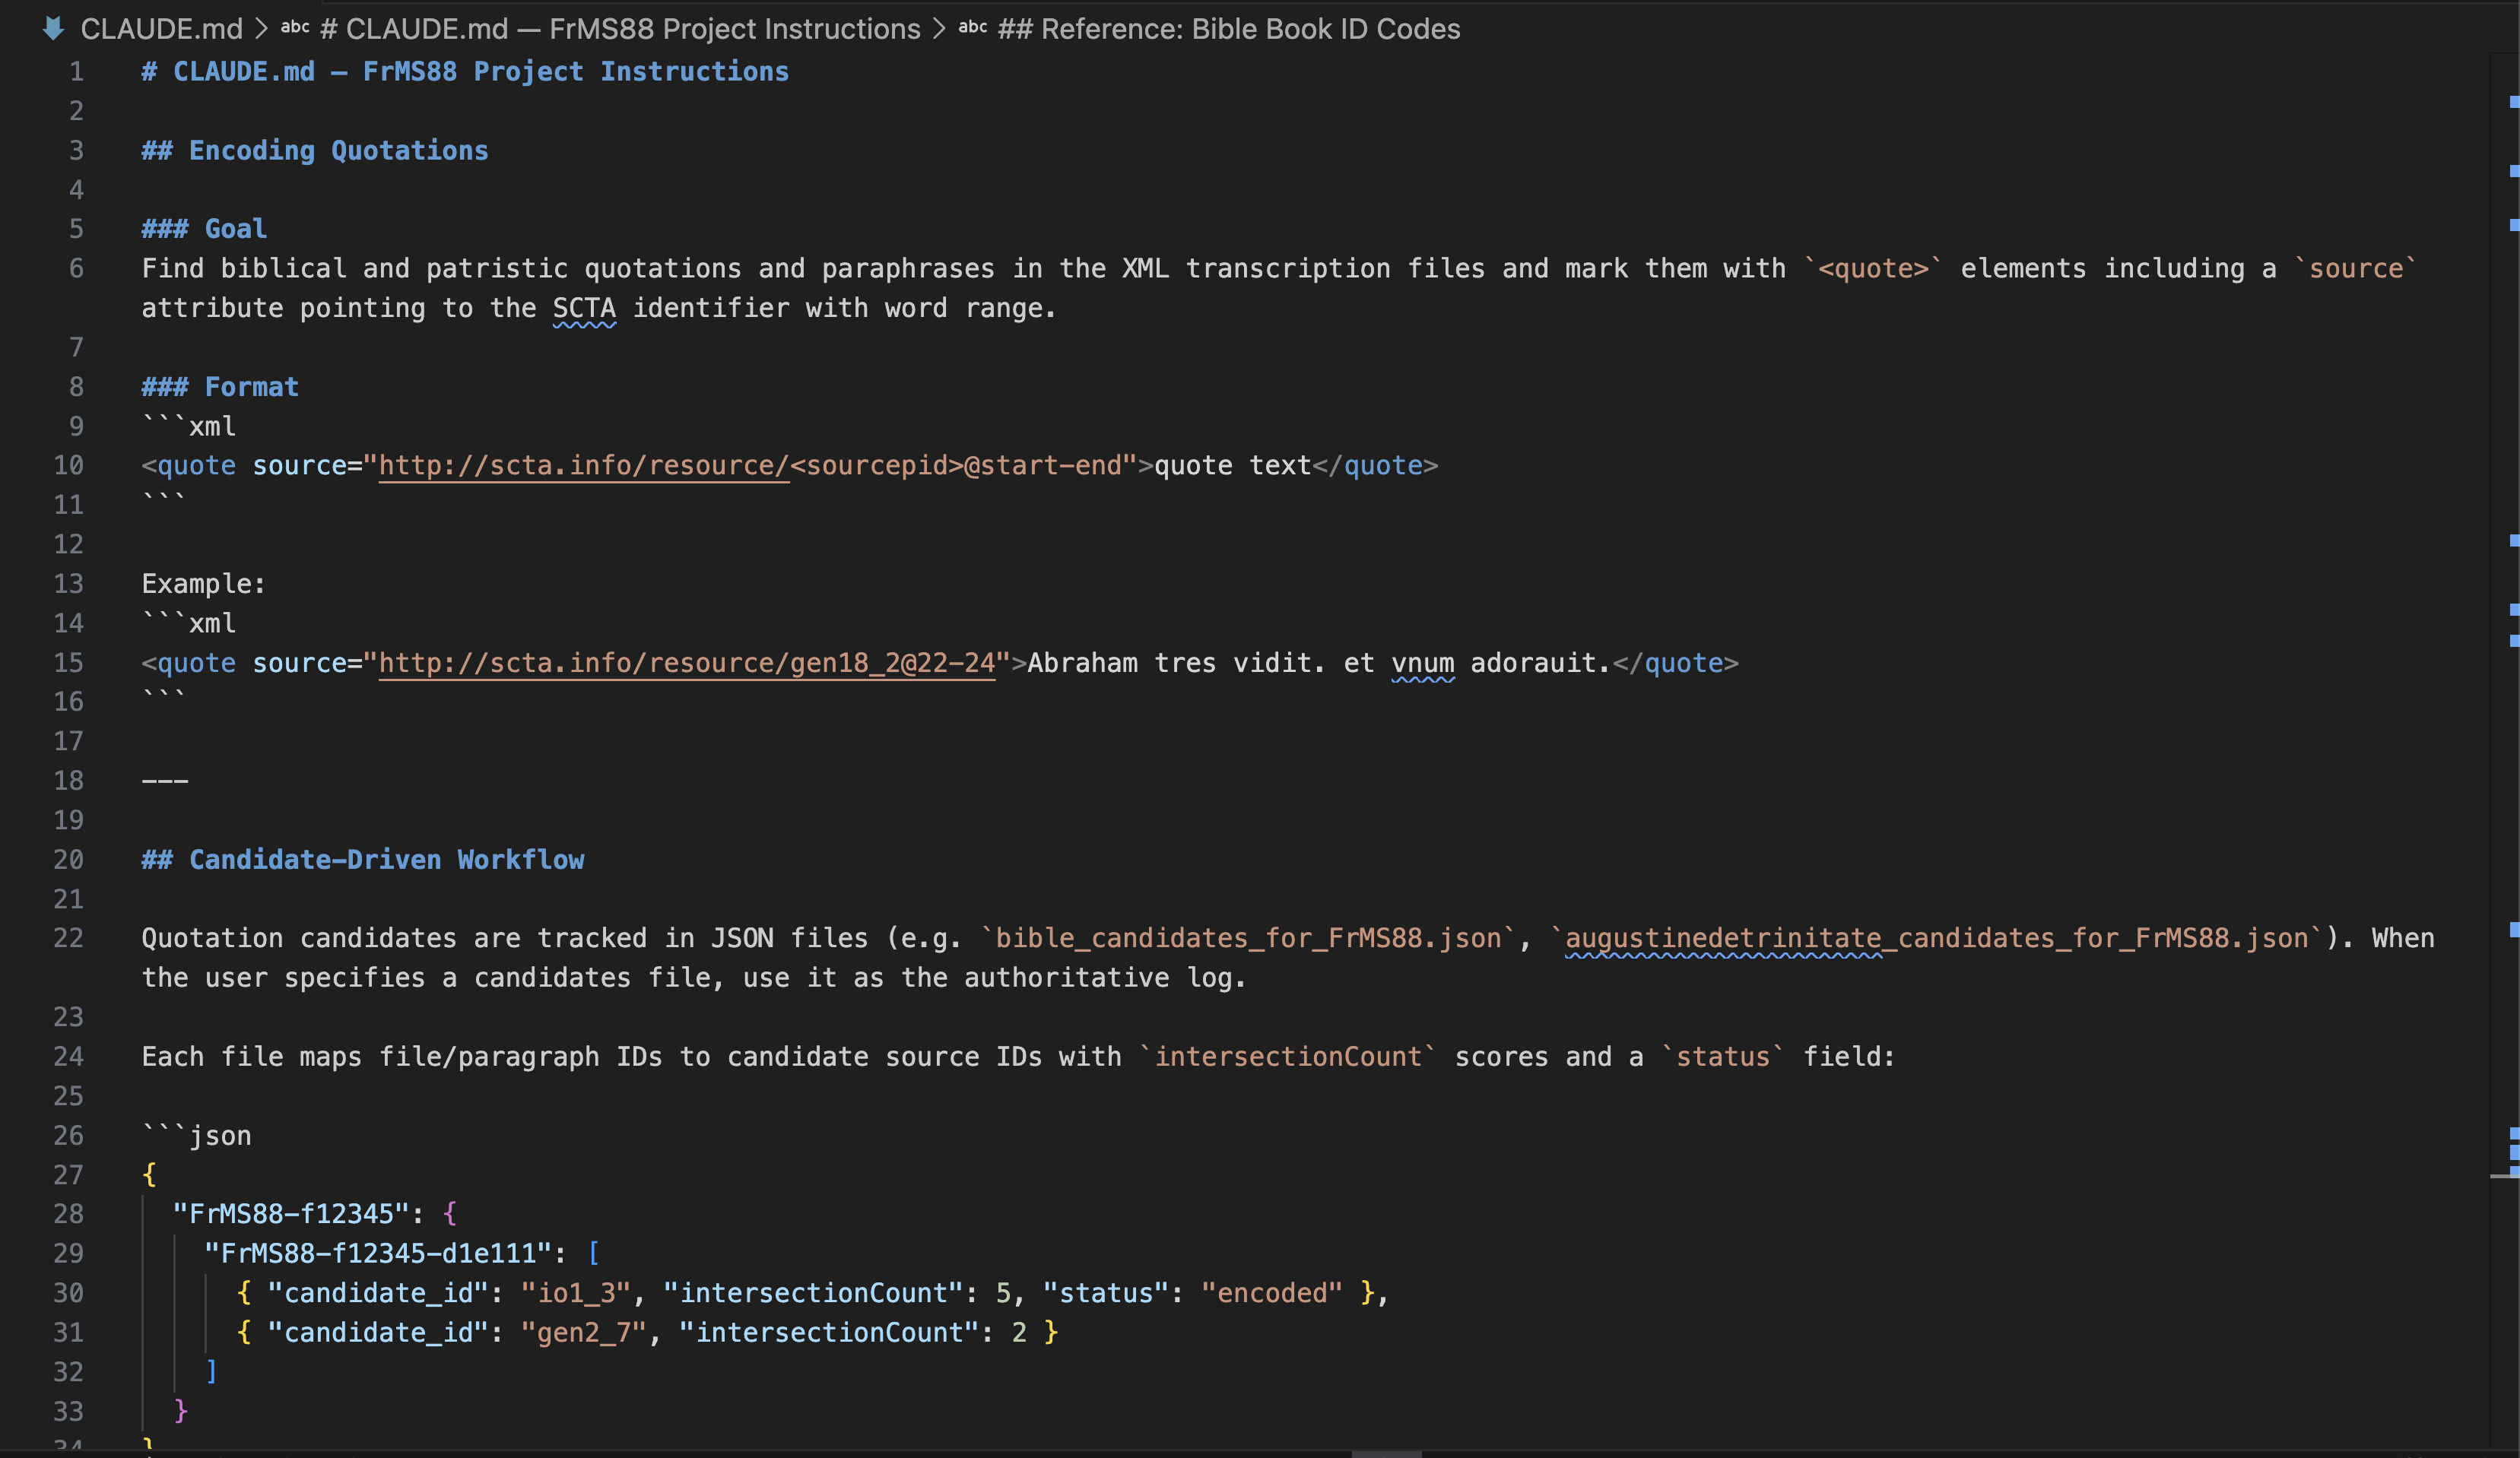
Task: Click the closing brace on line 33
Action: tap(181, 1411)
